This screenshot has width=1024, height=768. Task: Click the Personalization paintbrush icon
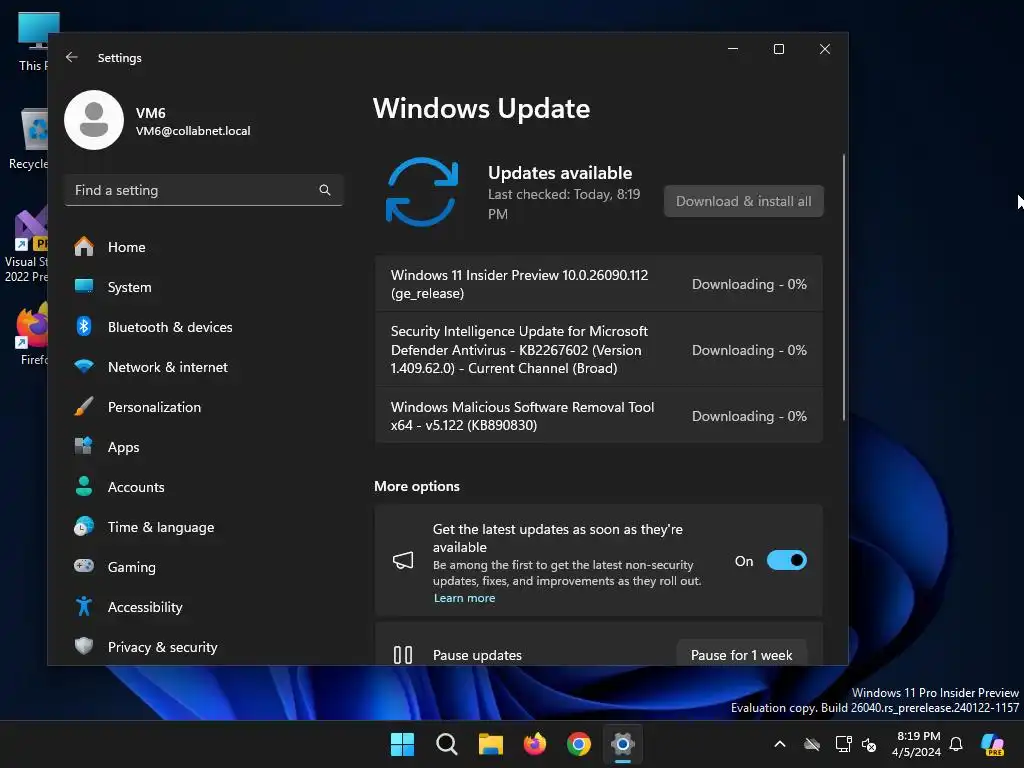tap(84, 406)
